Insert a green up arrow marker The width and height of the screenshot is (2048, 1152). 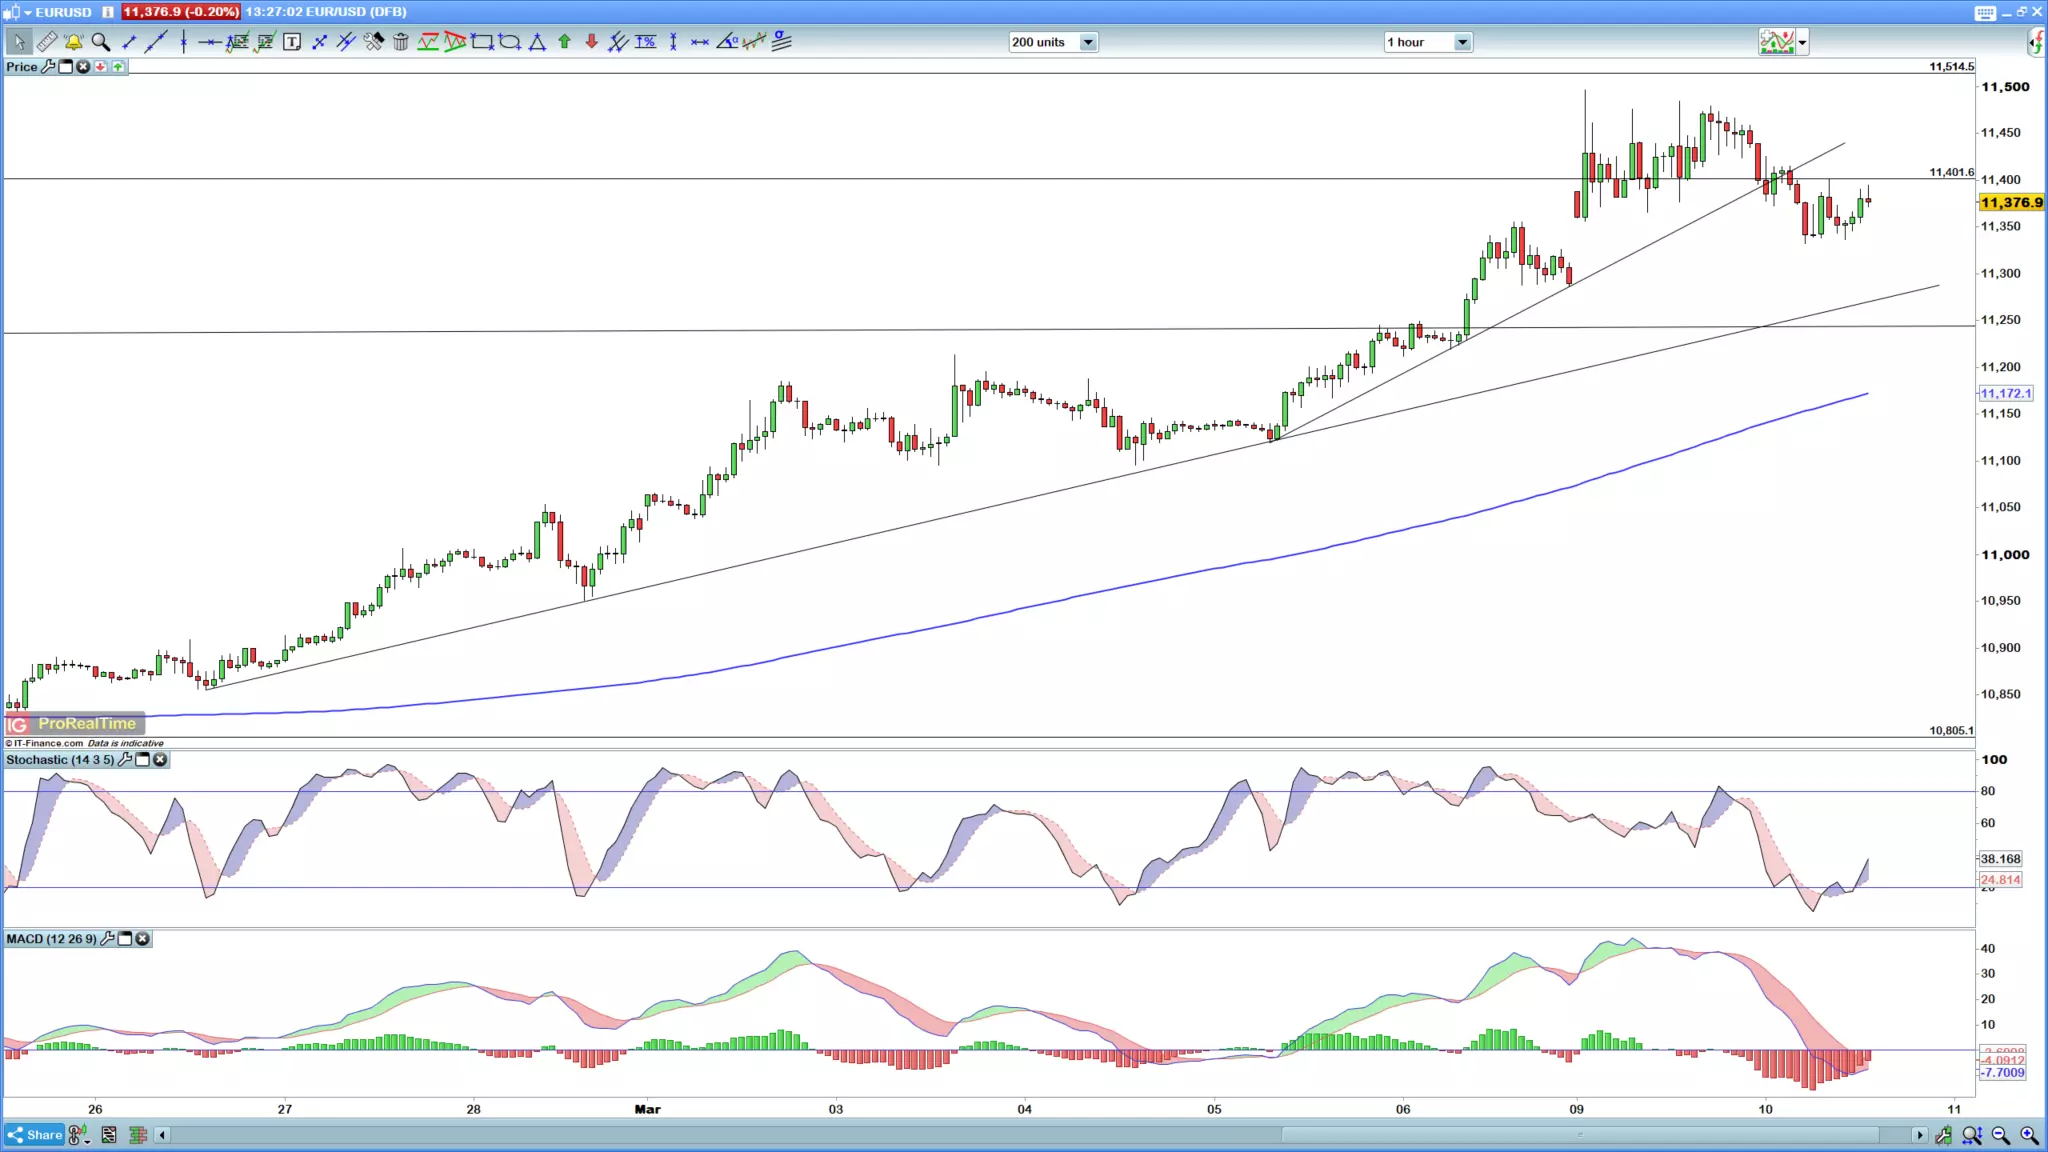pos(564,42)
